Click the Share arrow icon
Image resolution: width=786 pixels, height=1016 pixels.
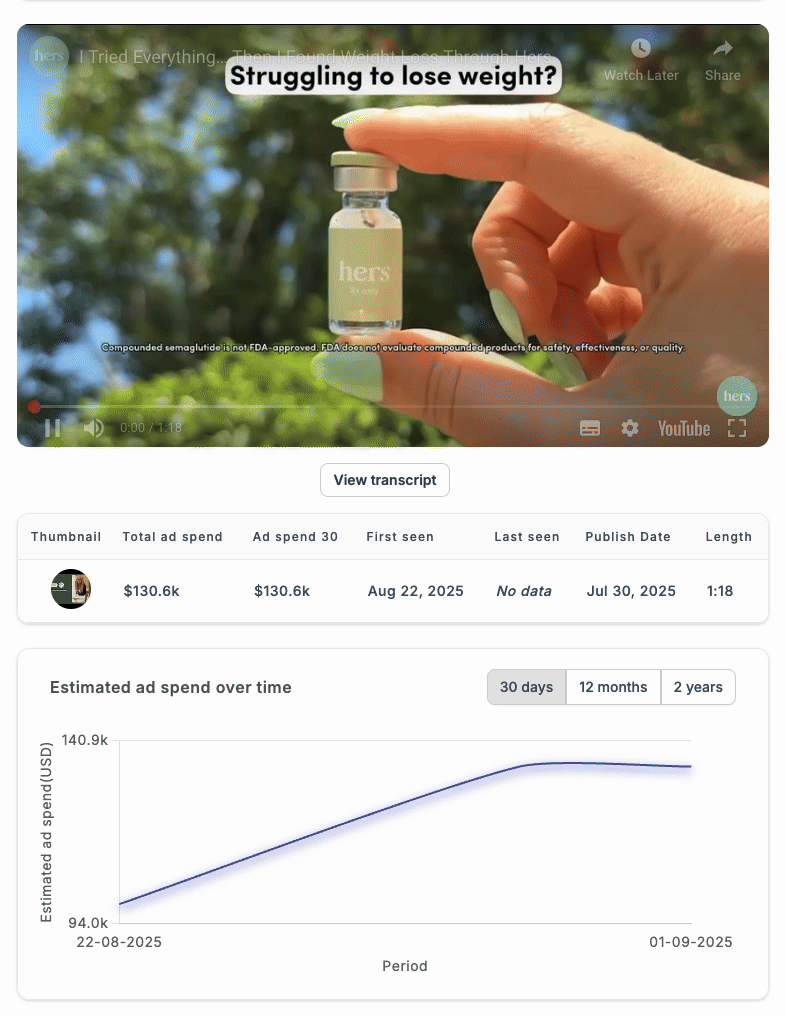[722, 48]
